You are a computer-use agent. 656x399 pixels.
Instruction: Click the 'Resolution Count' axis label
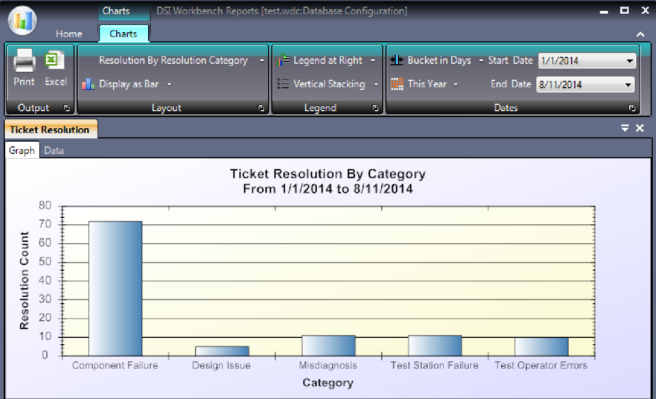[24, 281]
